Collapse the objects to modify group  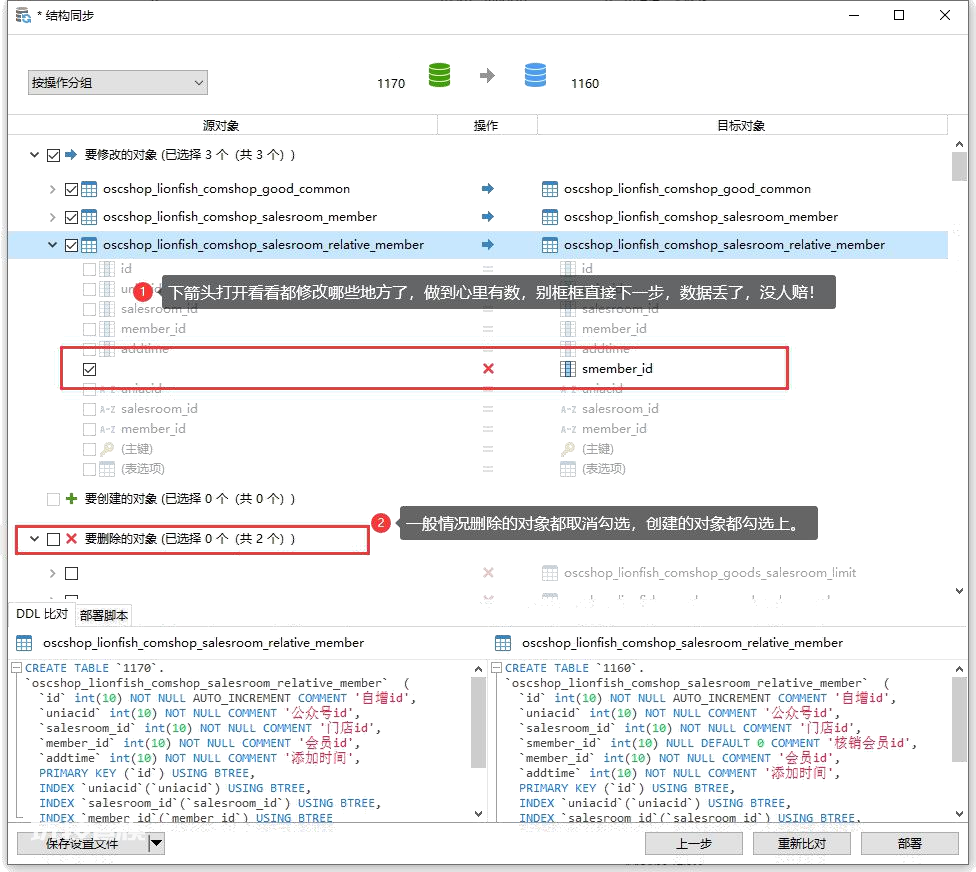pos(34,154)
